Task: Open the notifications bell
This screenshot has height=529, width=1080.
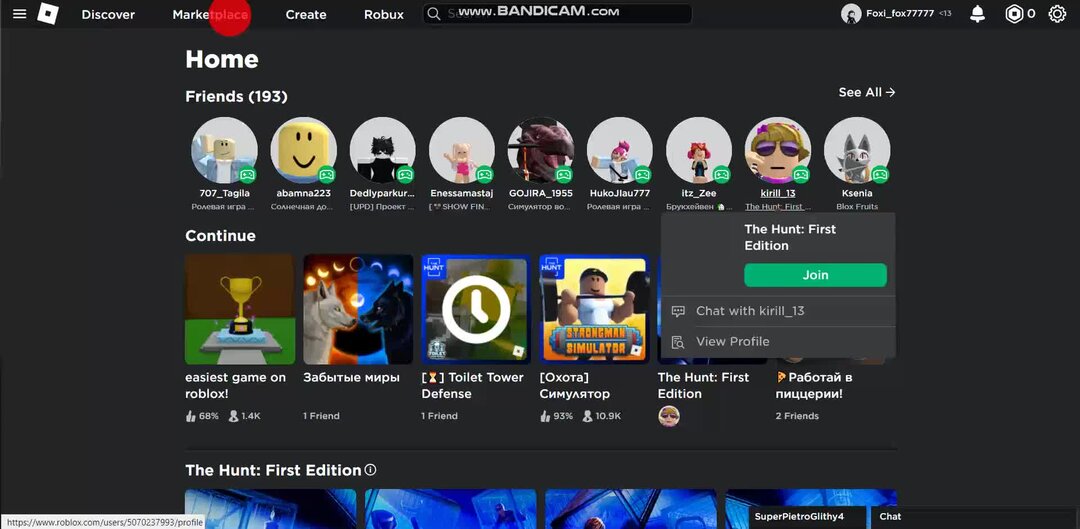Action: point(977,14)
